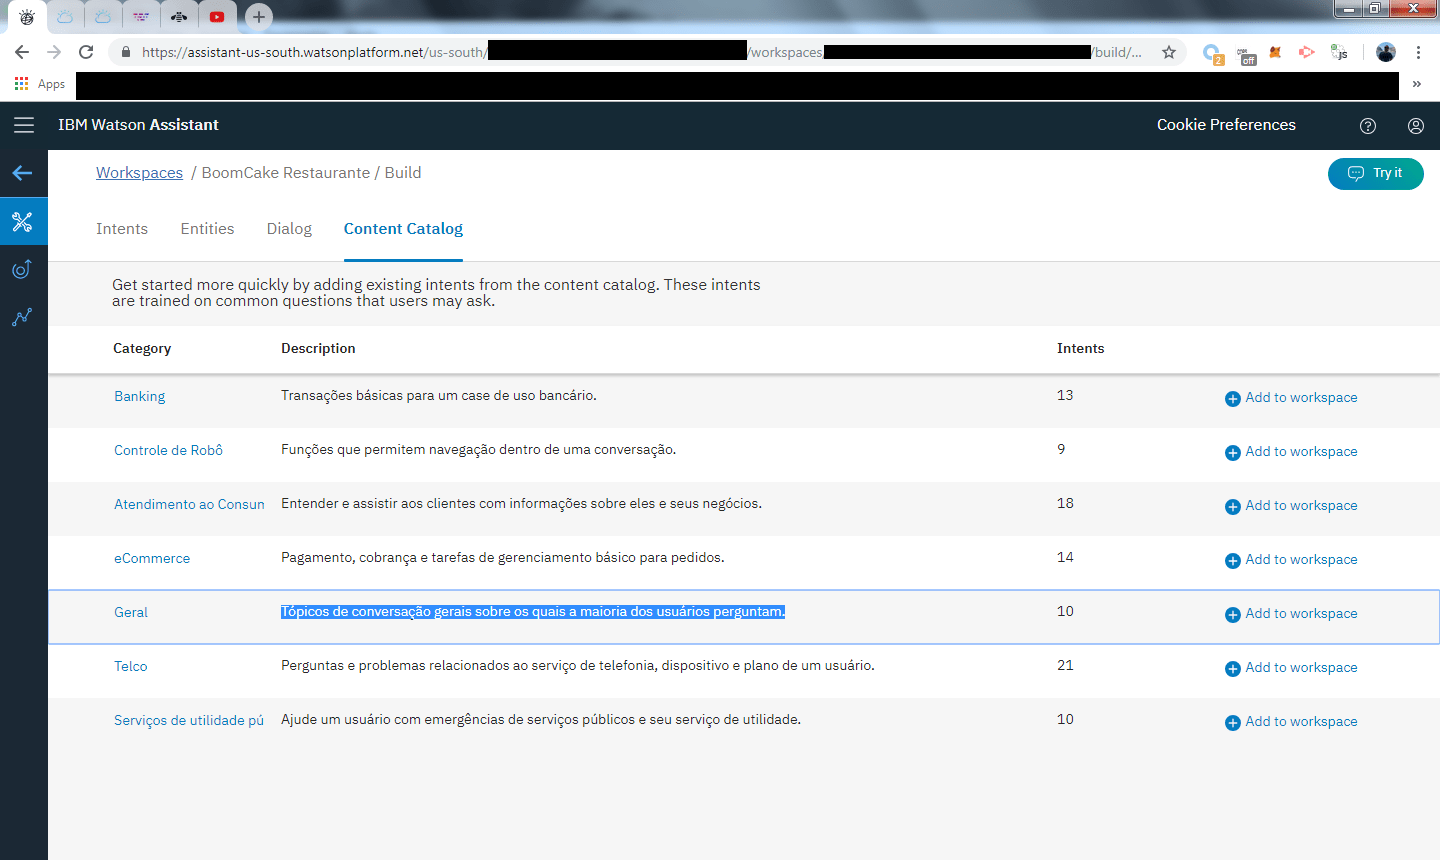Screen dimensions: 1440x860
Task: Click the Description column header
Action: [x=318, y=349]
